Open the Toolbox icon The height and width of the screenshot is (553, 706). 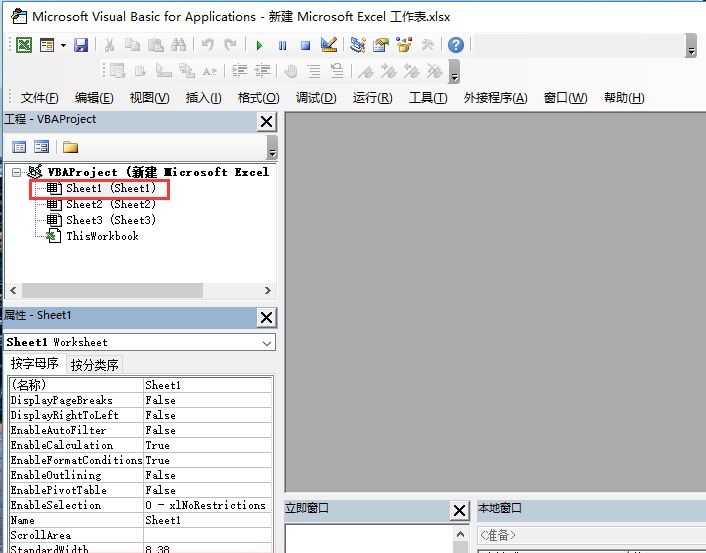[427, 45]
